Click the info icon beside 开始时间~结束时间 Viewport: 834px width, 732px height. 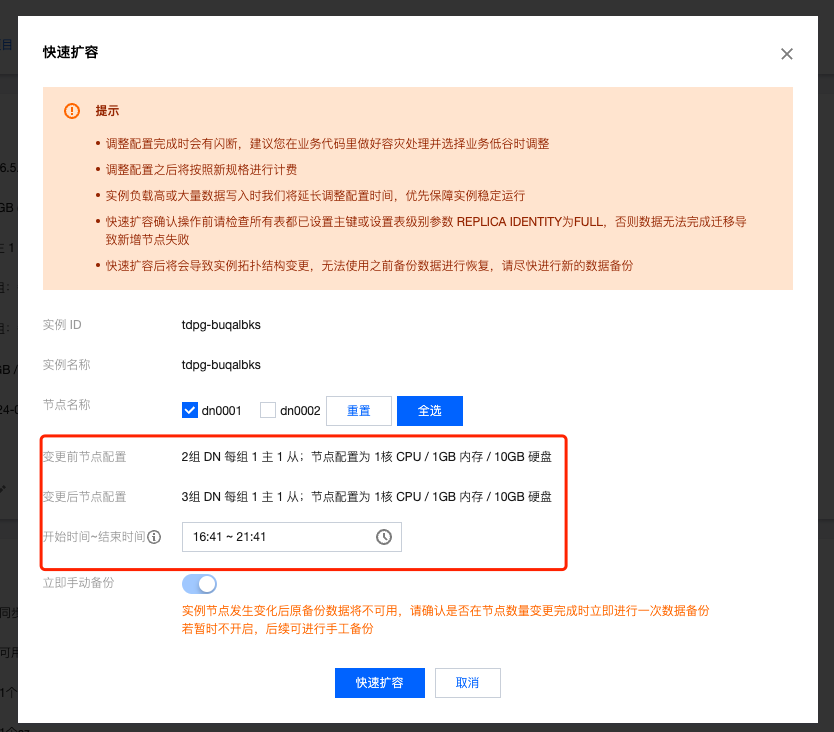pyautogui.click(x=152, y=537)
